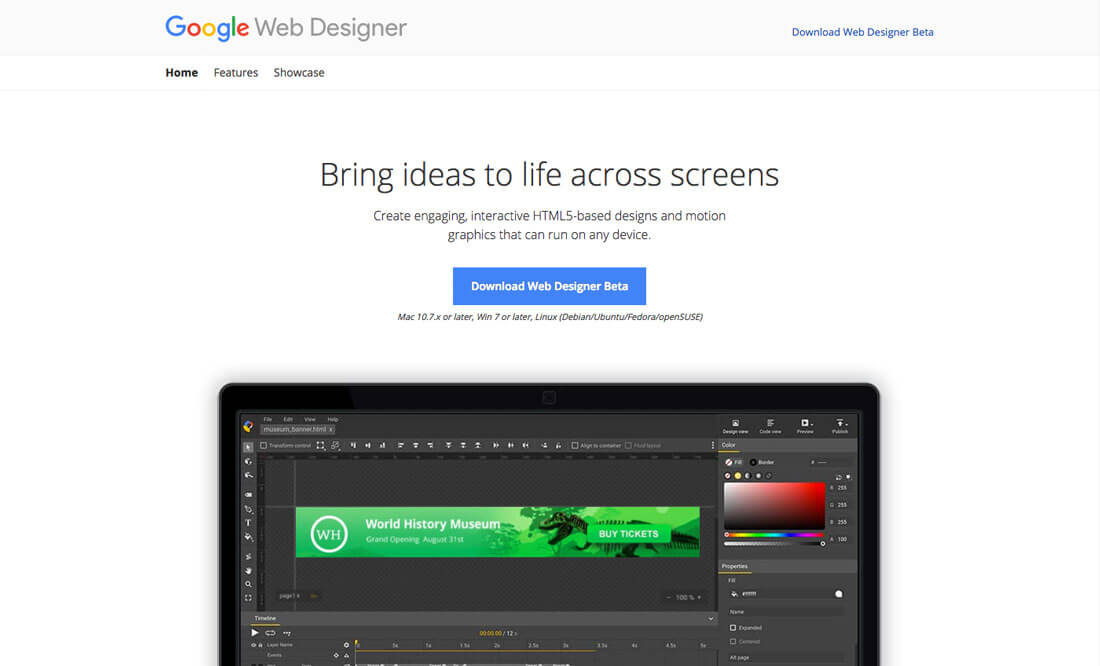The width and height of the screenshot is (1100, 666).
Task: Select the 3D stage rotate tool
Action: coord(248,475)
